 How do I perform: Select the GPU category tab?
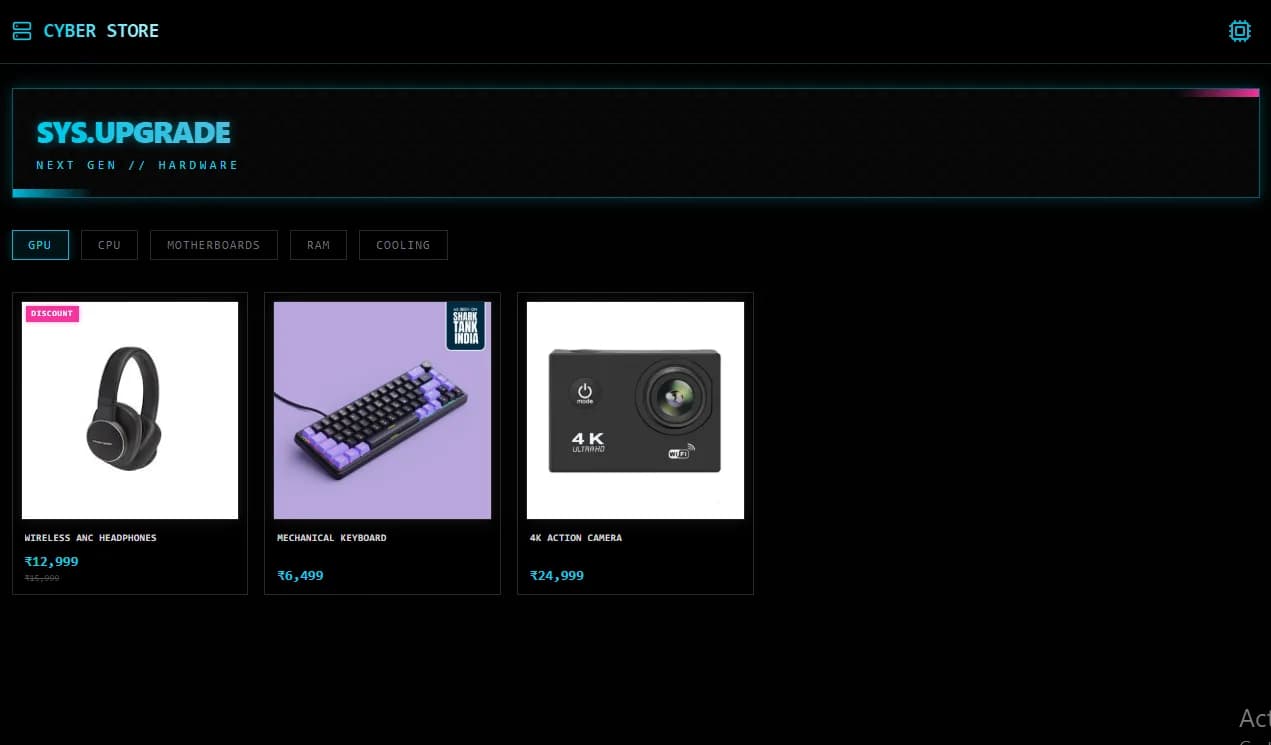tap(40, 245)
